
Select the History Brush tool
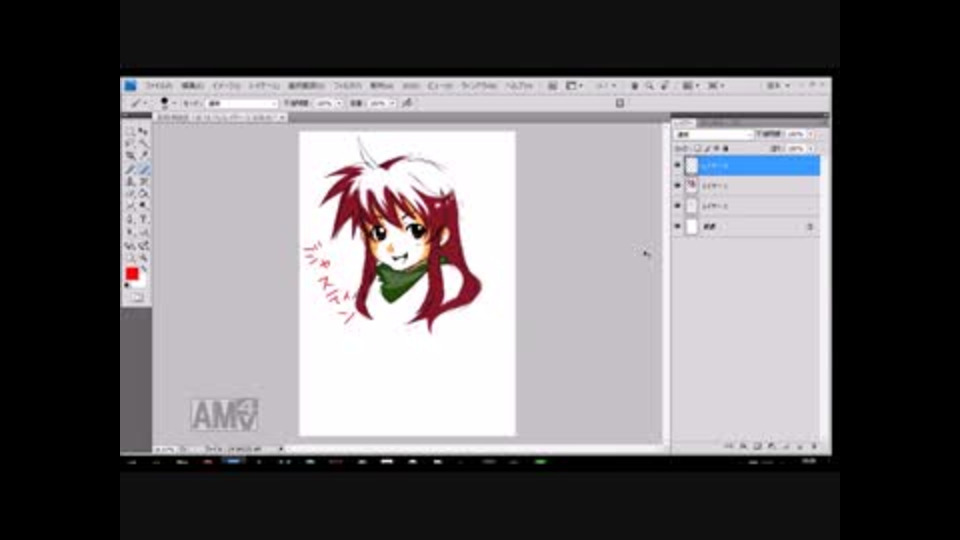tap(143, 181)
